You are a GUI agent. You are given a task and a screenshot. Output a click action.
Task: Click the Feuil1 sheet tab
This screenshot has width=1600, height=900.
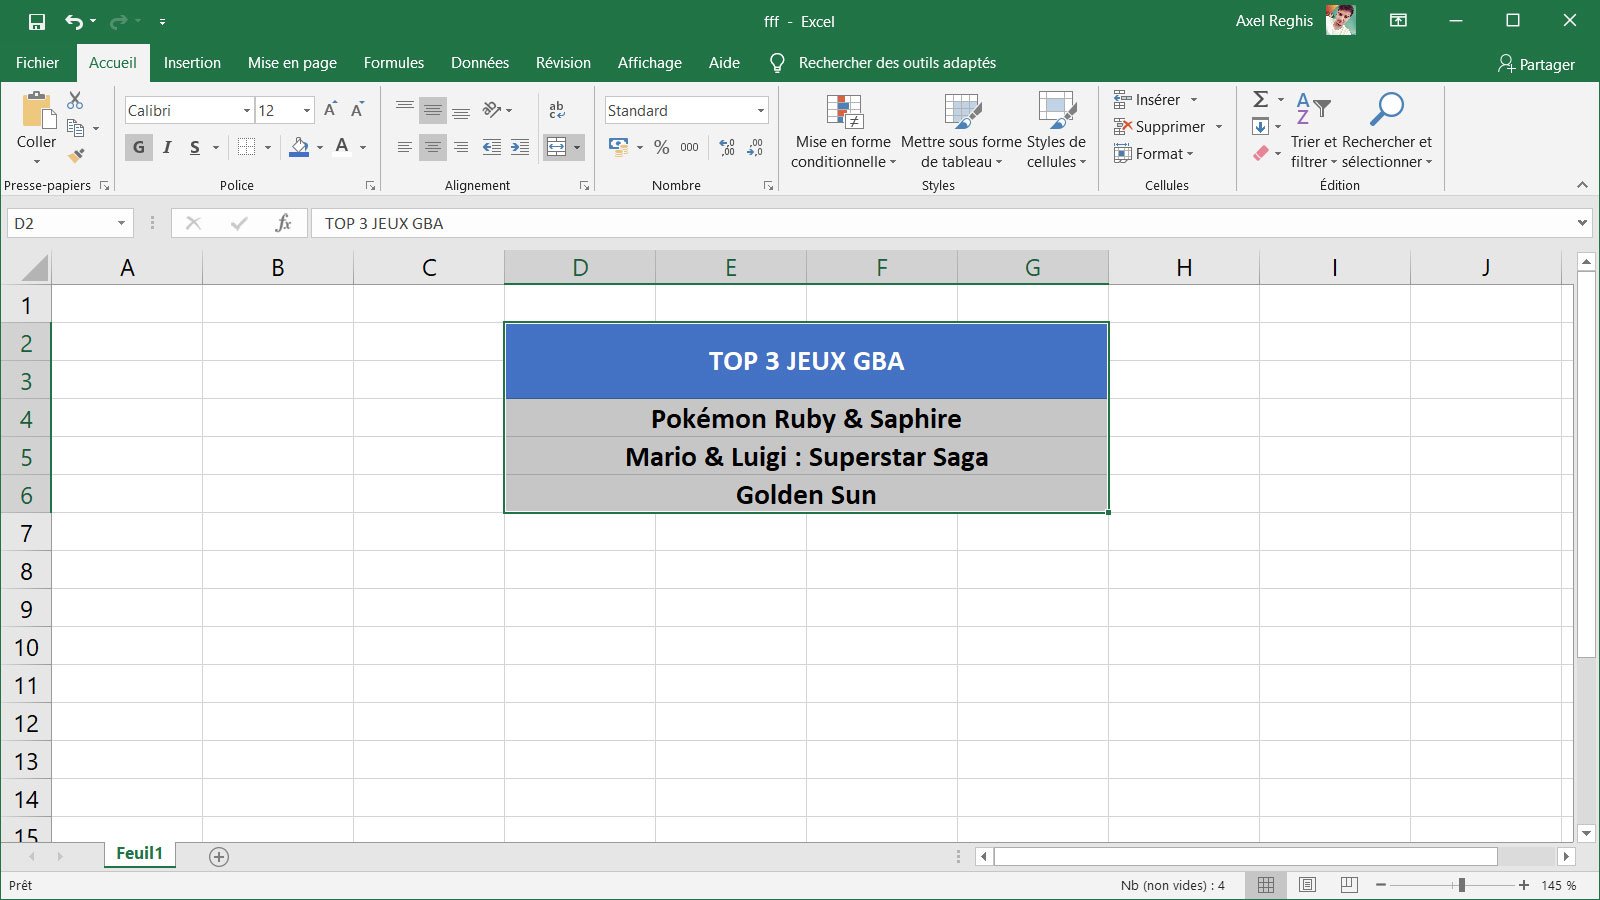point(139,853)
